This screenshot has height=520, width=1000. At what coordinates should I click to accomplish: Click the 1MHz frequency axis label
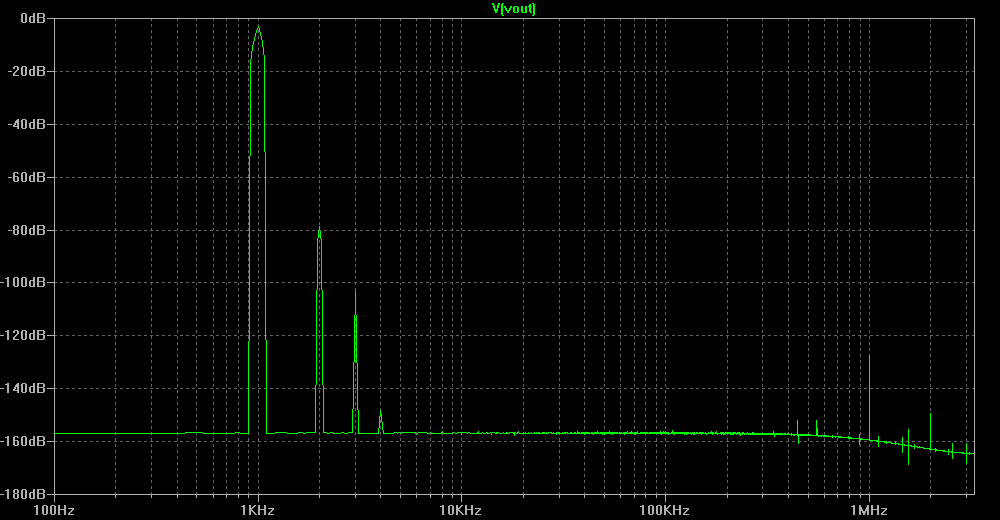tap(869, 510)
